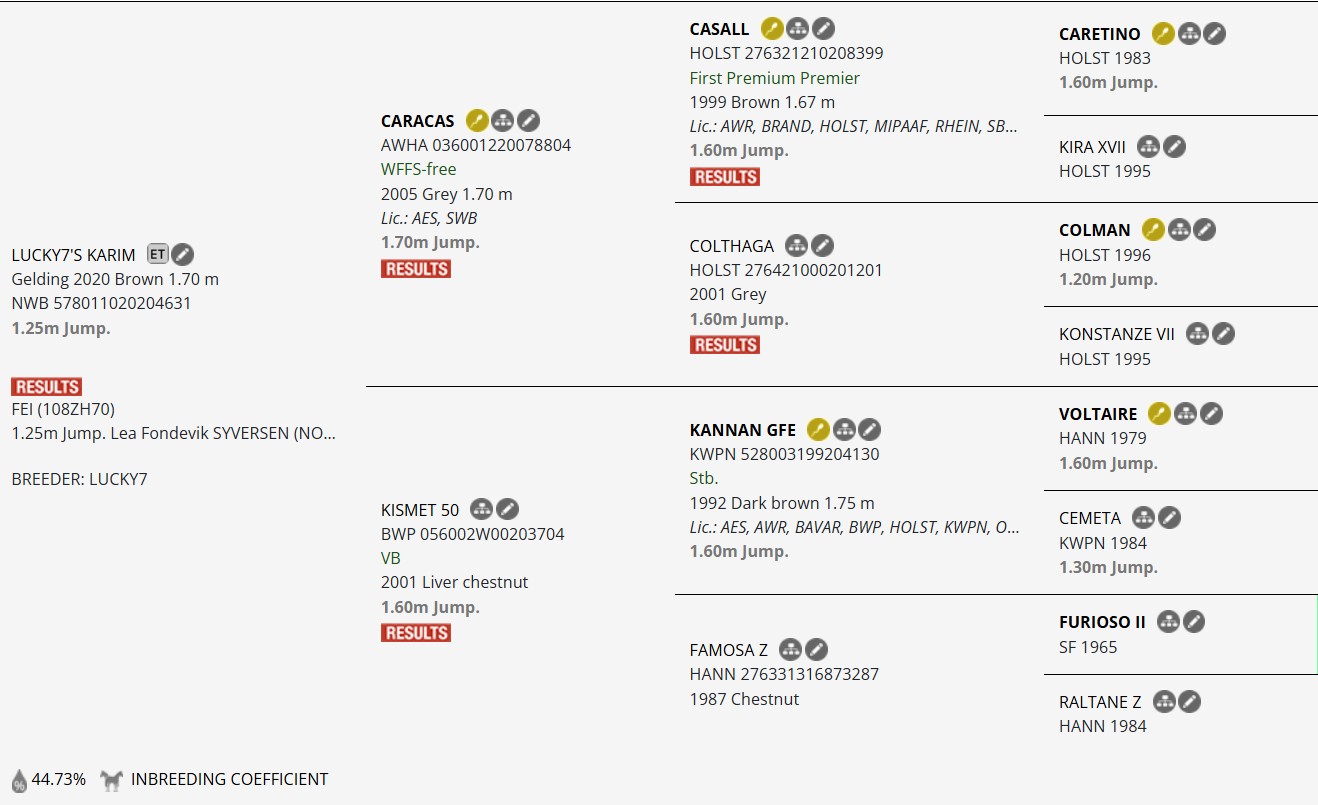Viewport: 1318px width, 805px height.
Task: Click the edit pencil beside KONSTANZE VII
Action: pos(1223,334)
